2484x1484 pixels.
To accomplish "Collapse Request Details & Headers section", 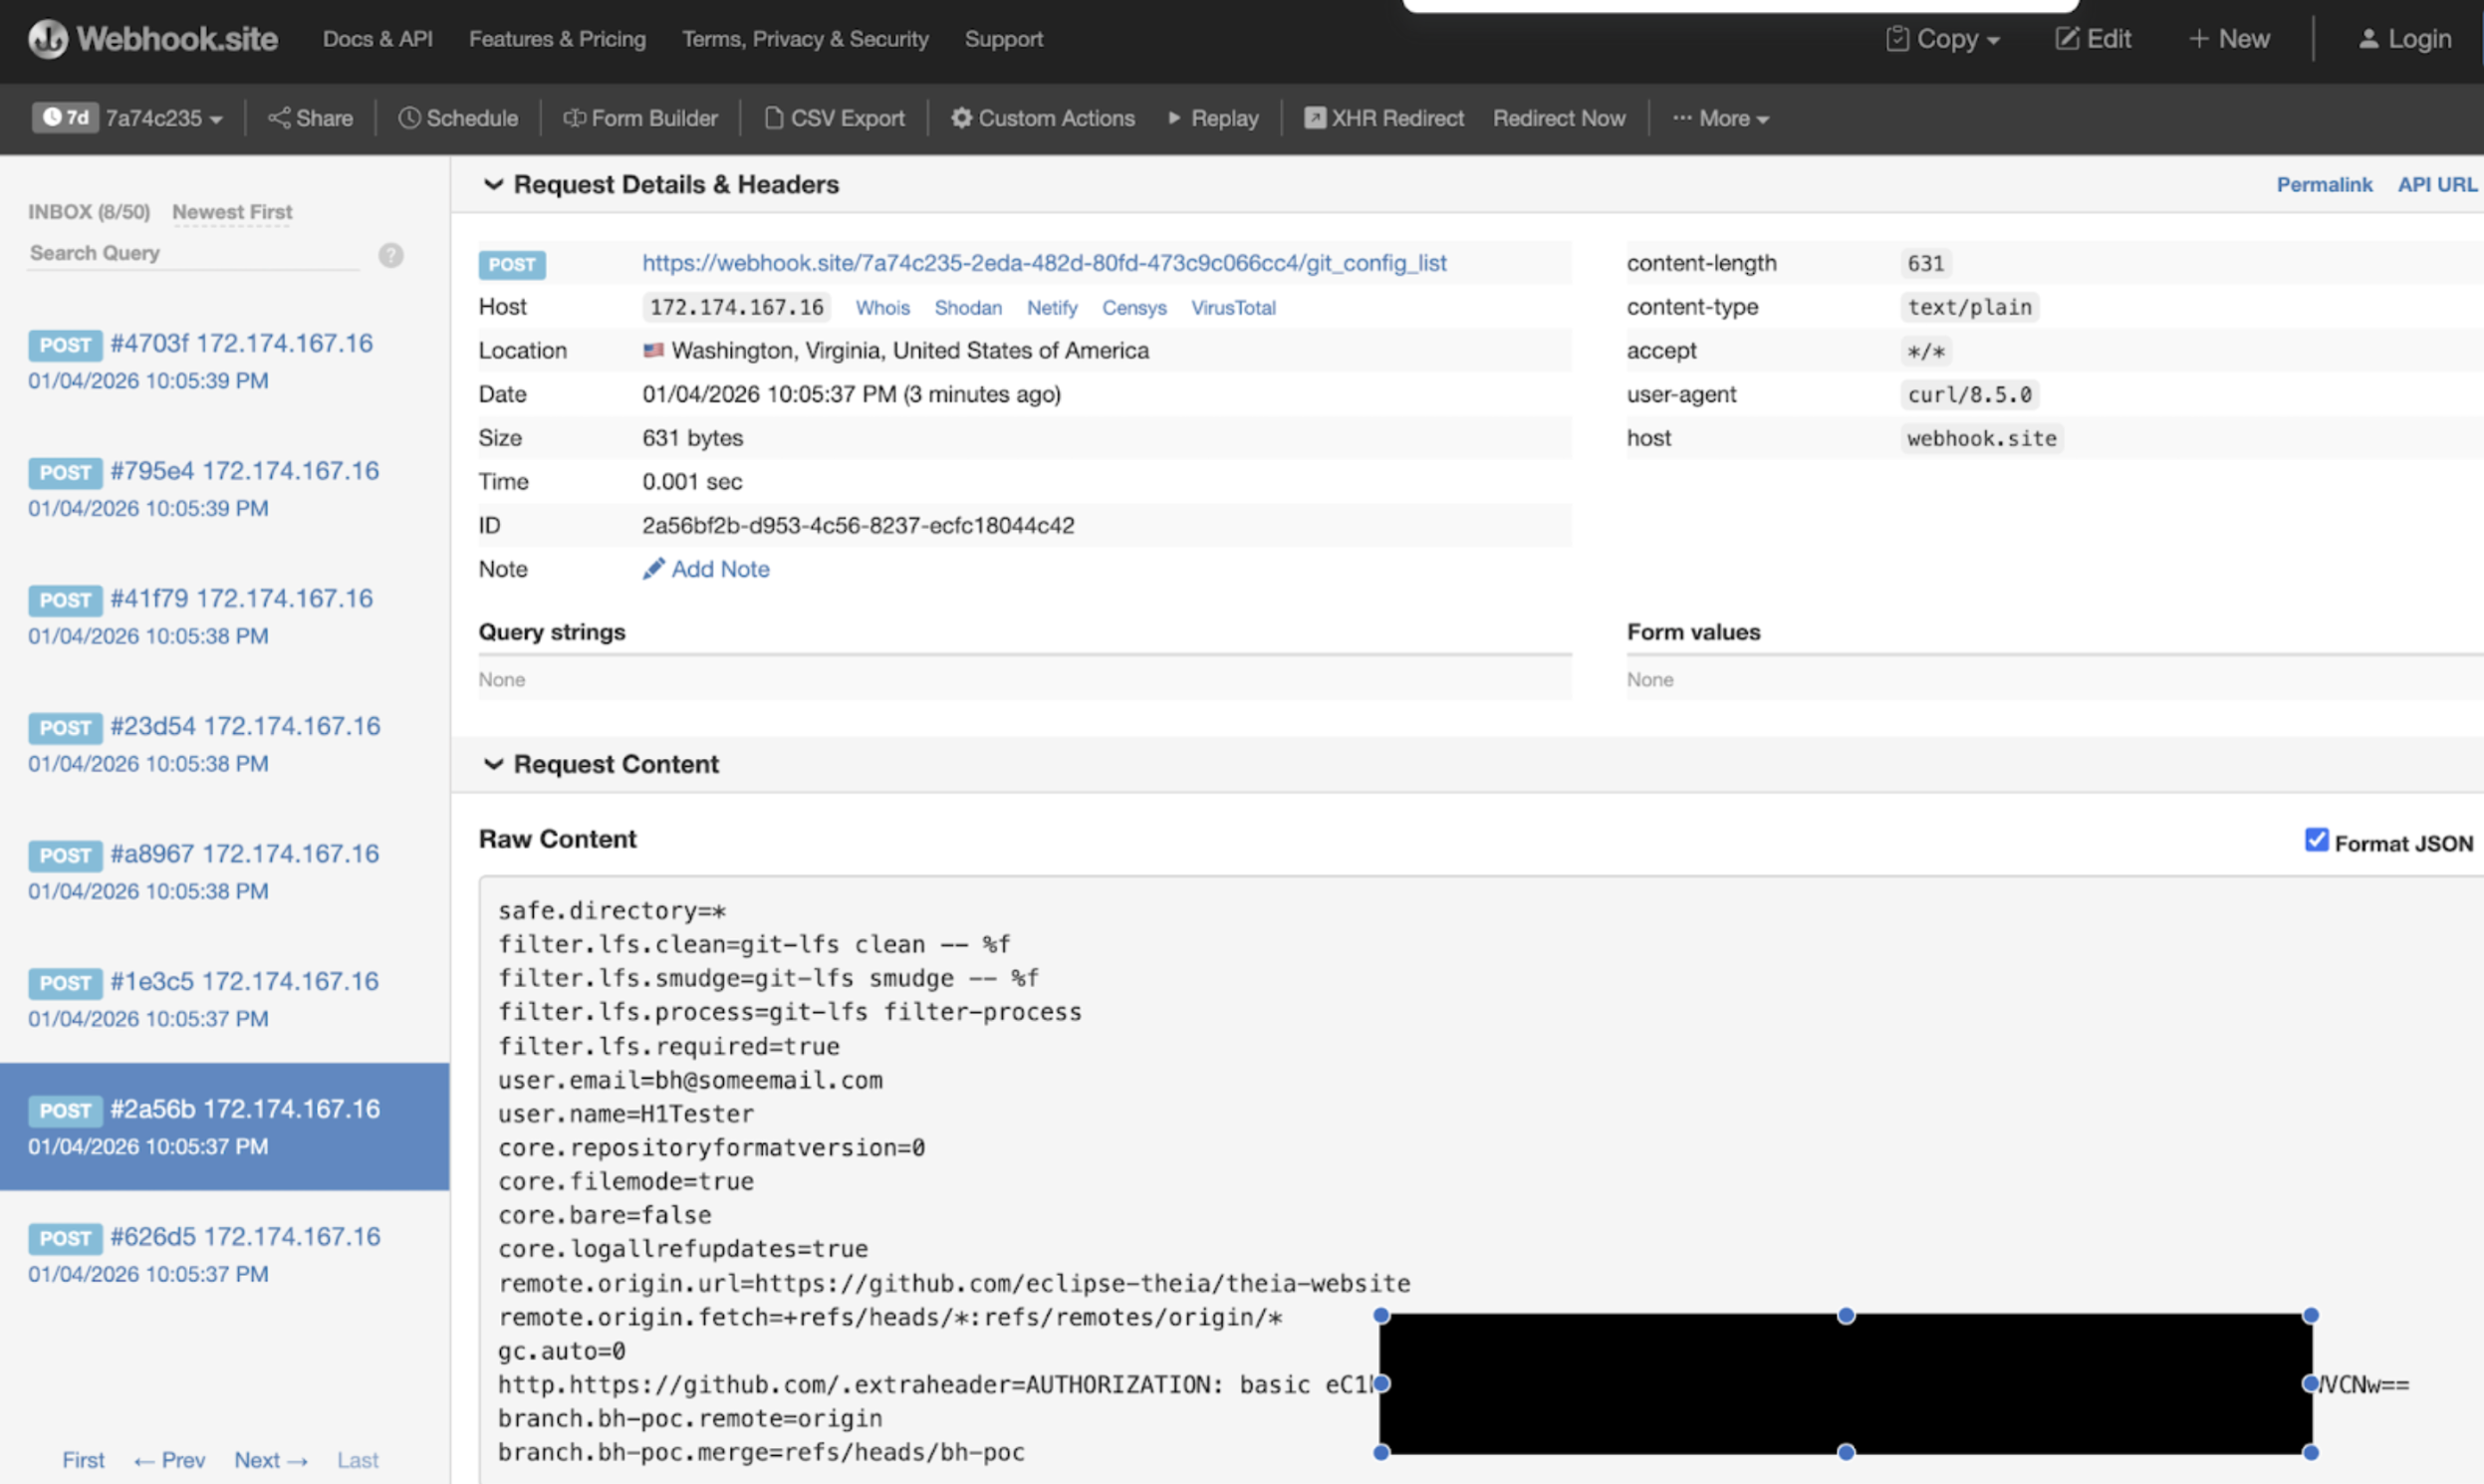I will pyautogui.click(x=493, y=184).
